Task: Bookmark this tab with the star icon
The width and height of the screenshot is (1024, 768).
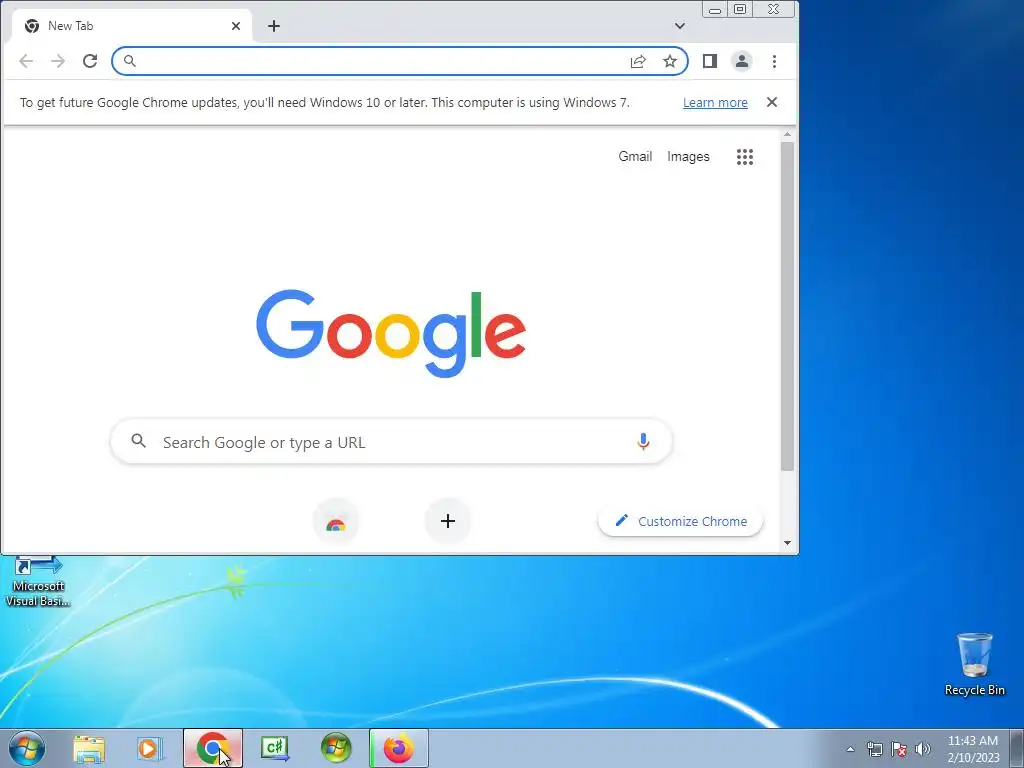Action: tap(670, 61)
